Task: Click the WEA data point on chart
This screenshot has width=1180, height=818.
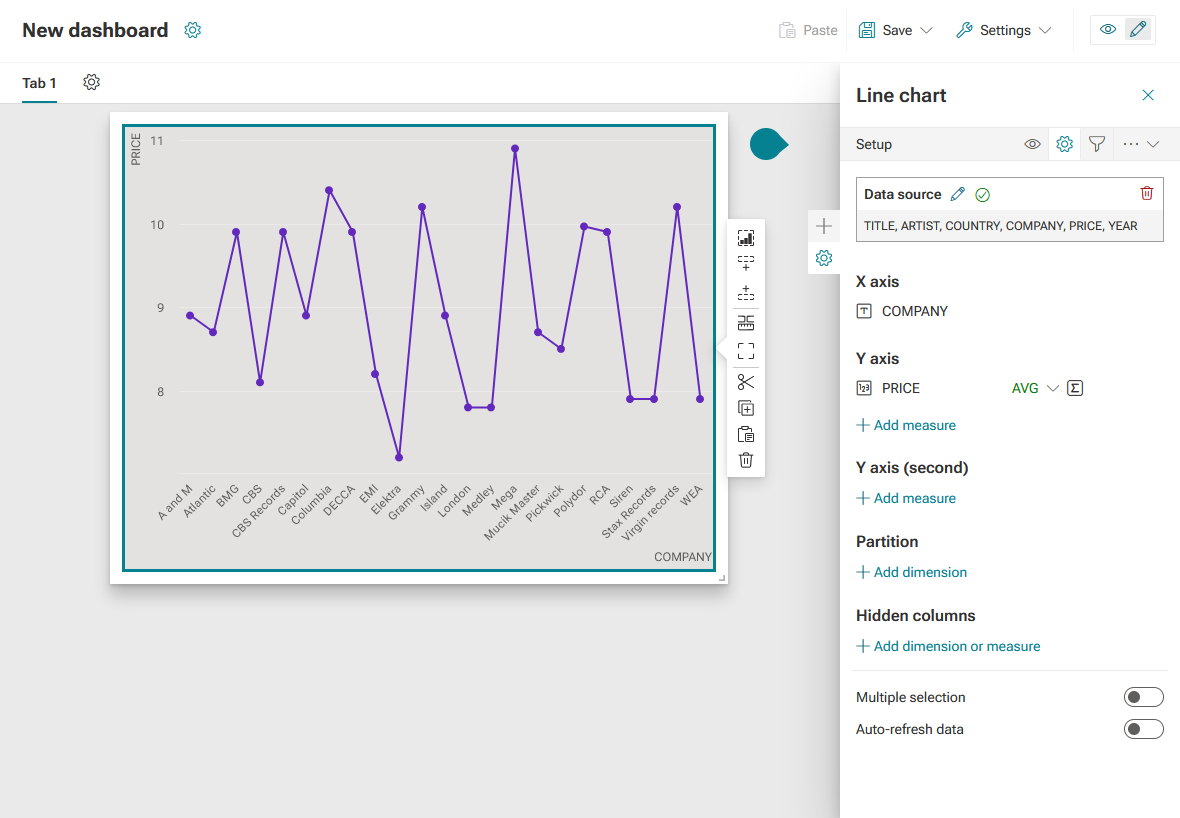Action: click(x=700, y=399)
